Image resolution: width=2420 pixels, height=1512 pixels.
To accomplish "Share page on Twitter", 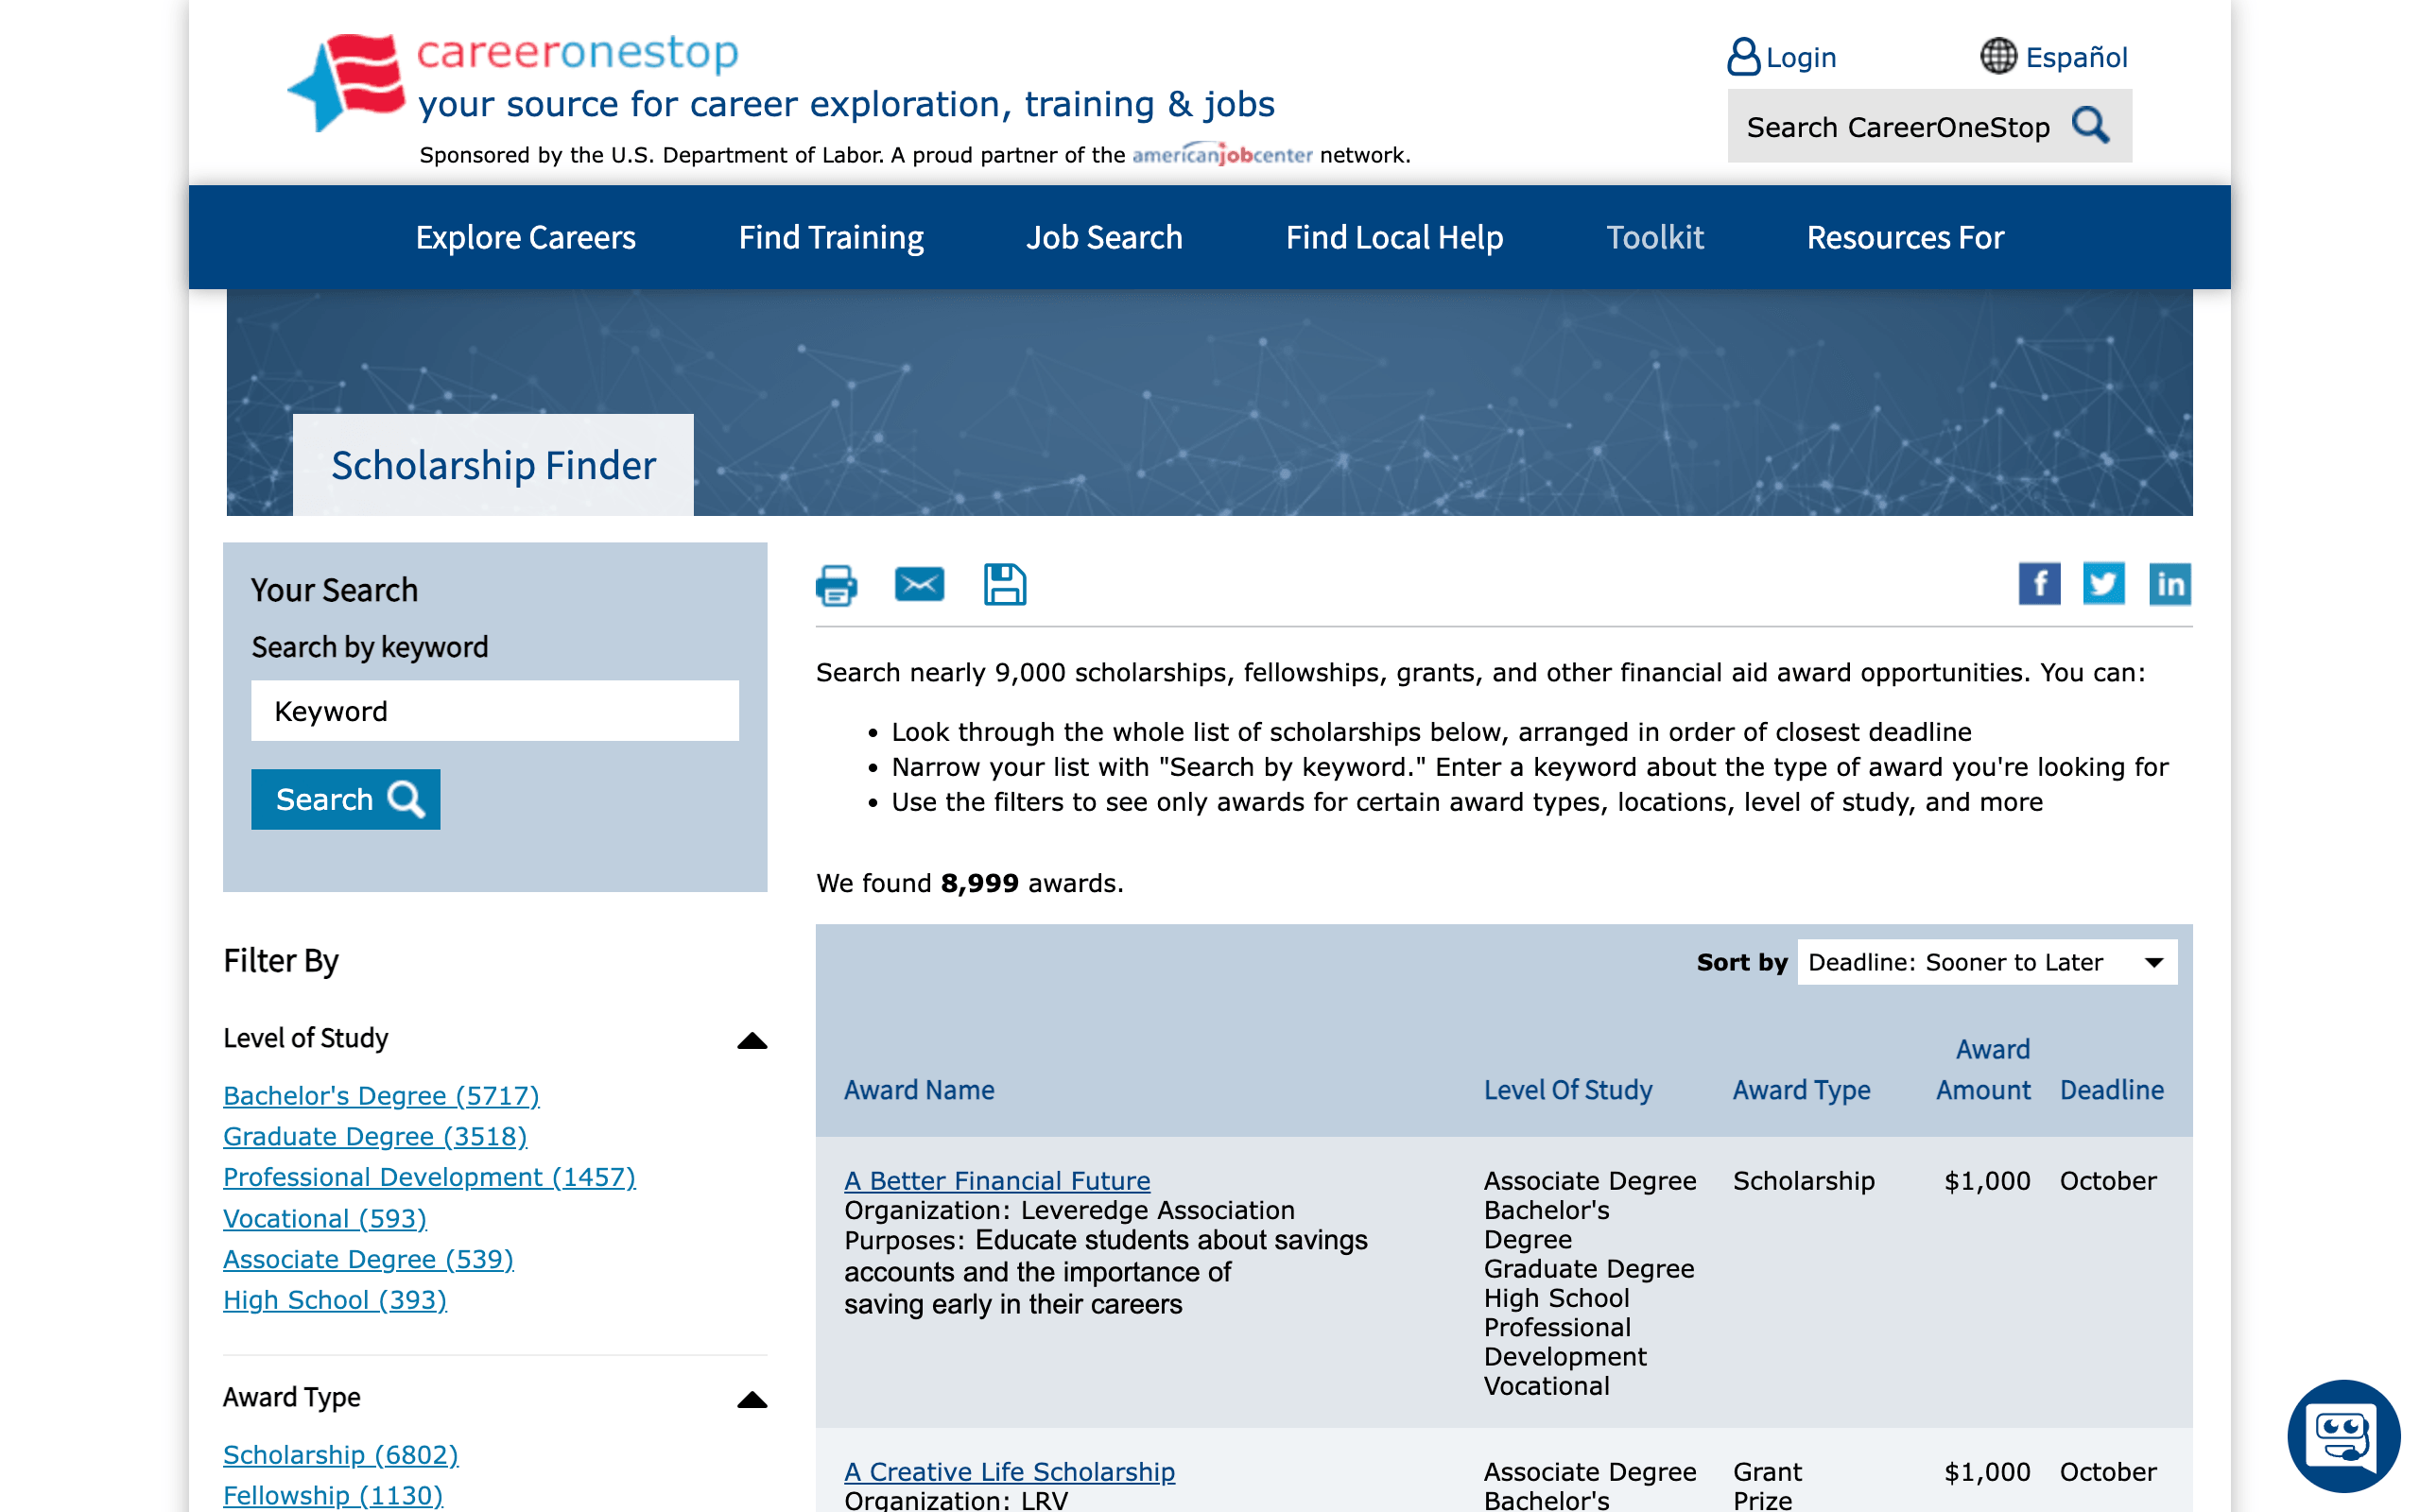I will 2103,584.
